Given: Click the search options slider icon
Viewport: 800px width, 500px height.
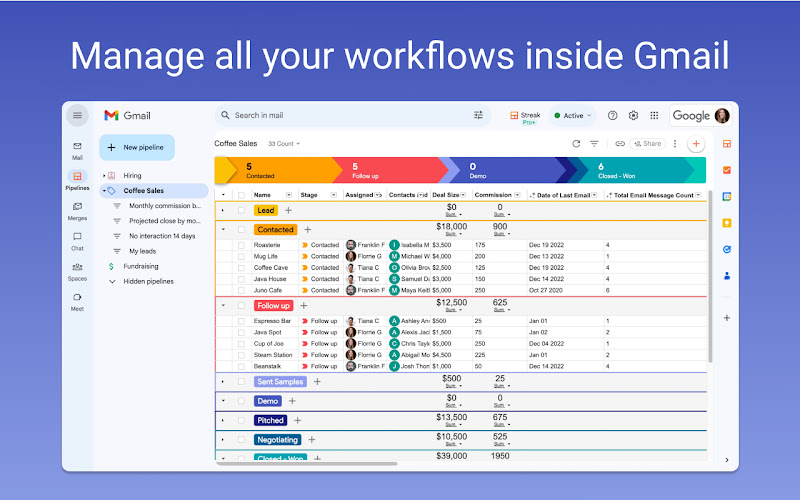Looking at the screenshot, I should point(478,115).
